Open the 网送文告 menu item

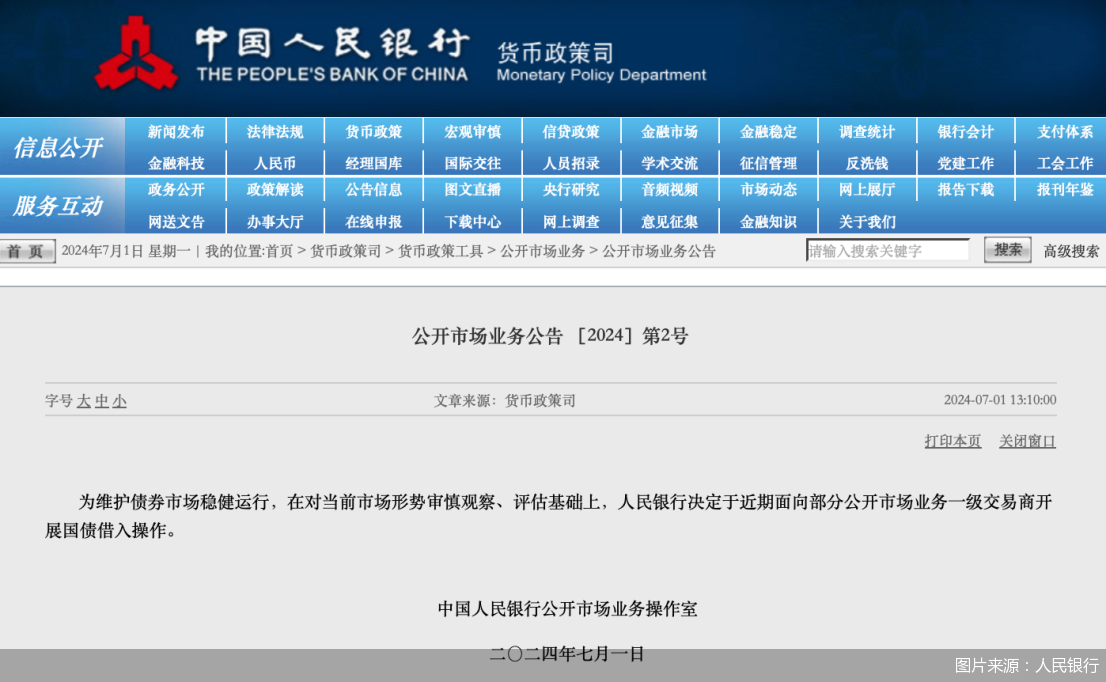tap(176, 222)
